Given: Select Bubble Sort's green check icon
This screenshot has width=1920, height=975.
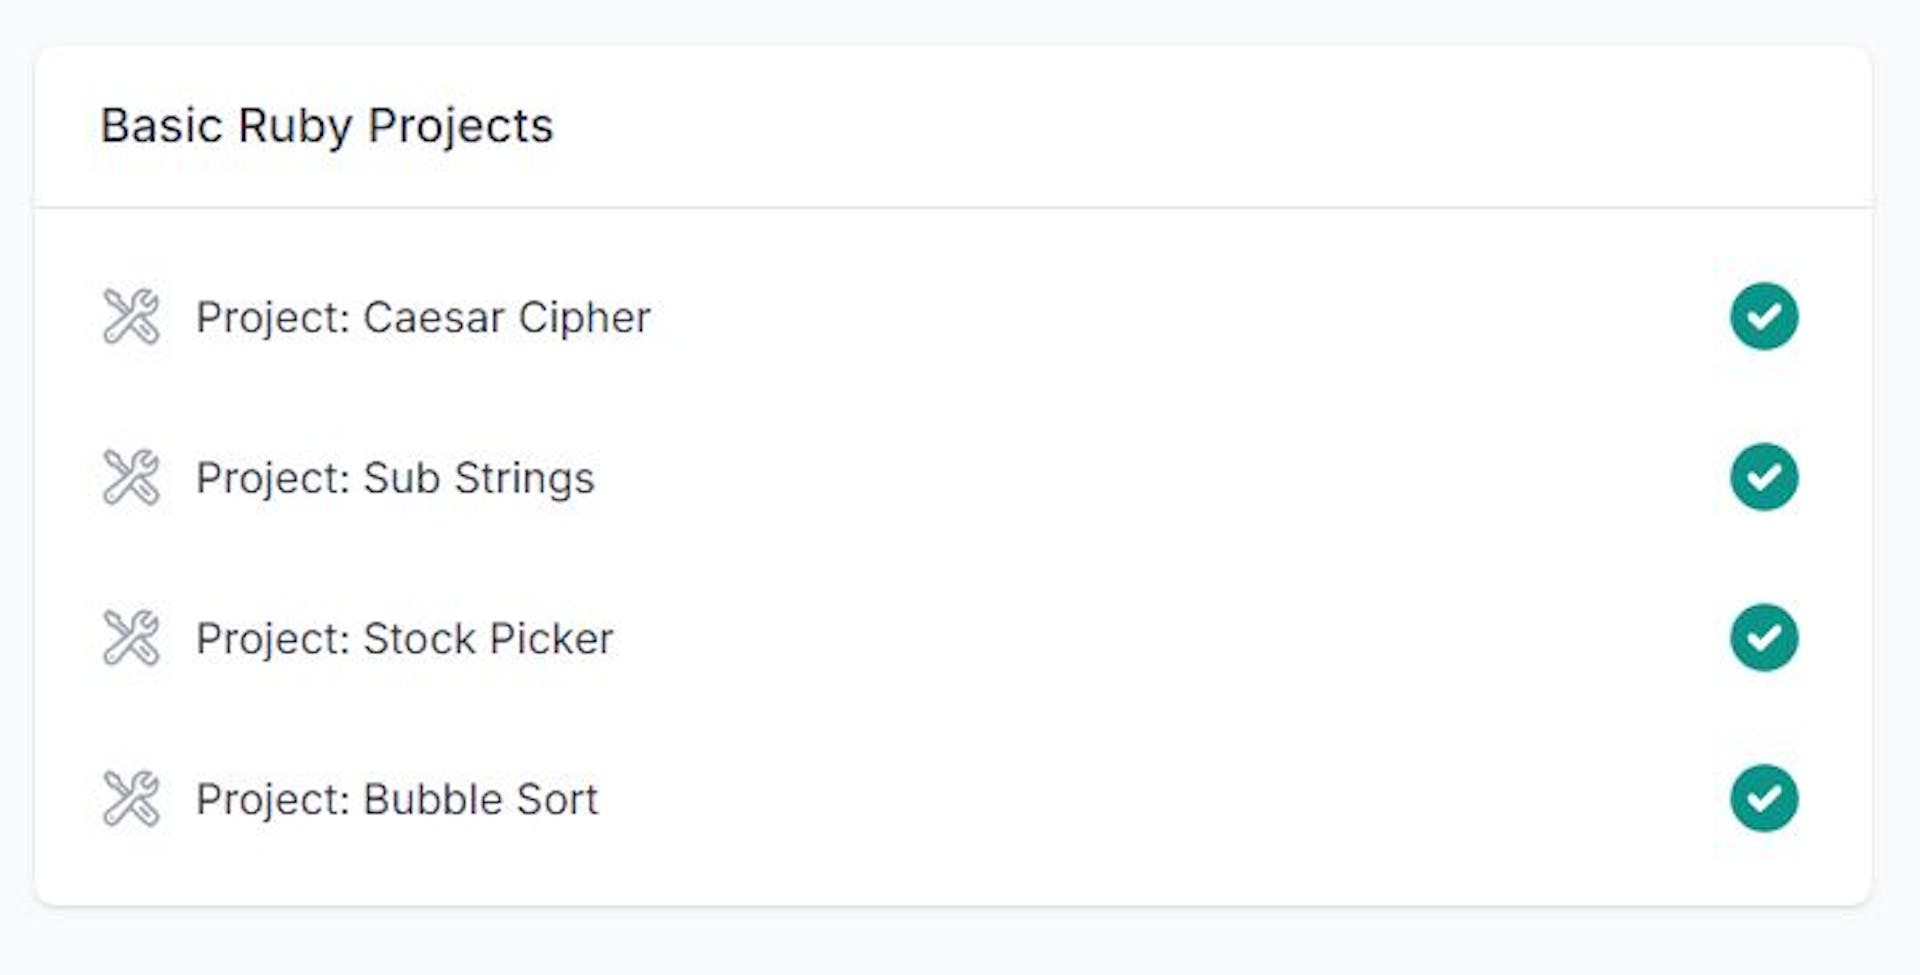Looking at the screenshot, I should 1763,798.
